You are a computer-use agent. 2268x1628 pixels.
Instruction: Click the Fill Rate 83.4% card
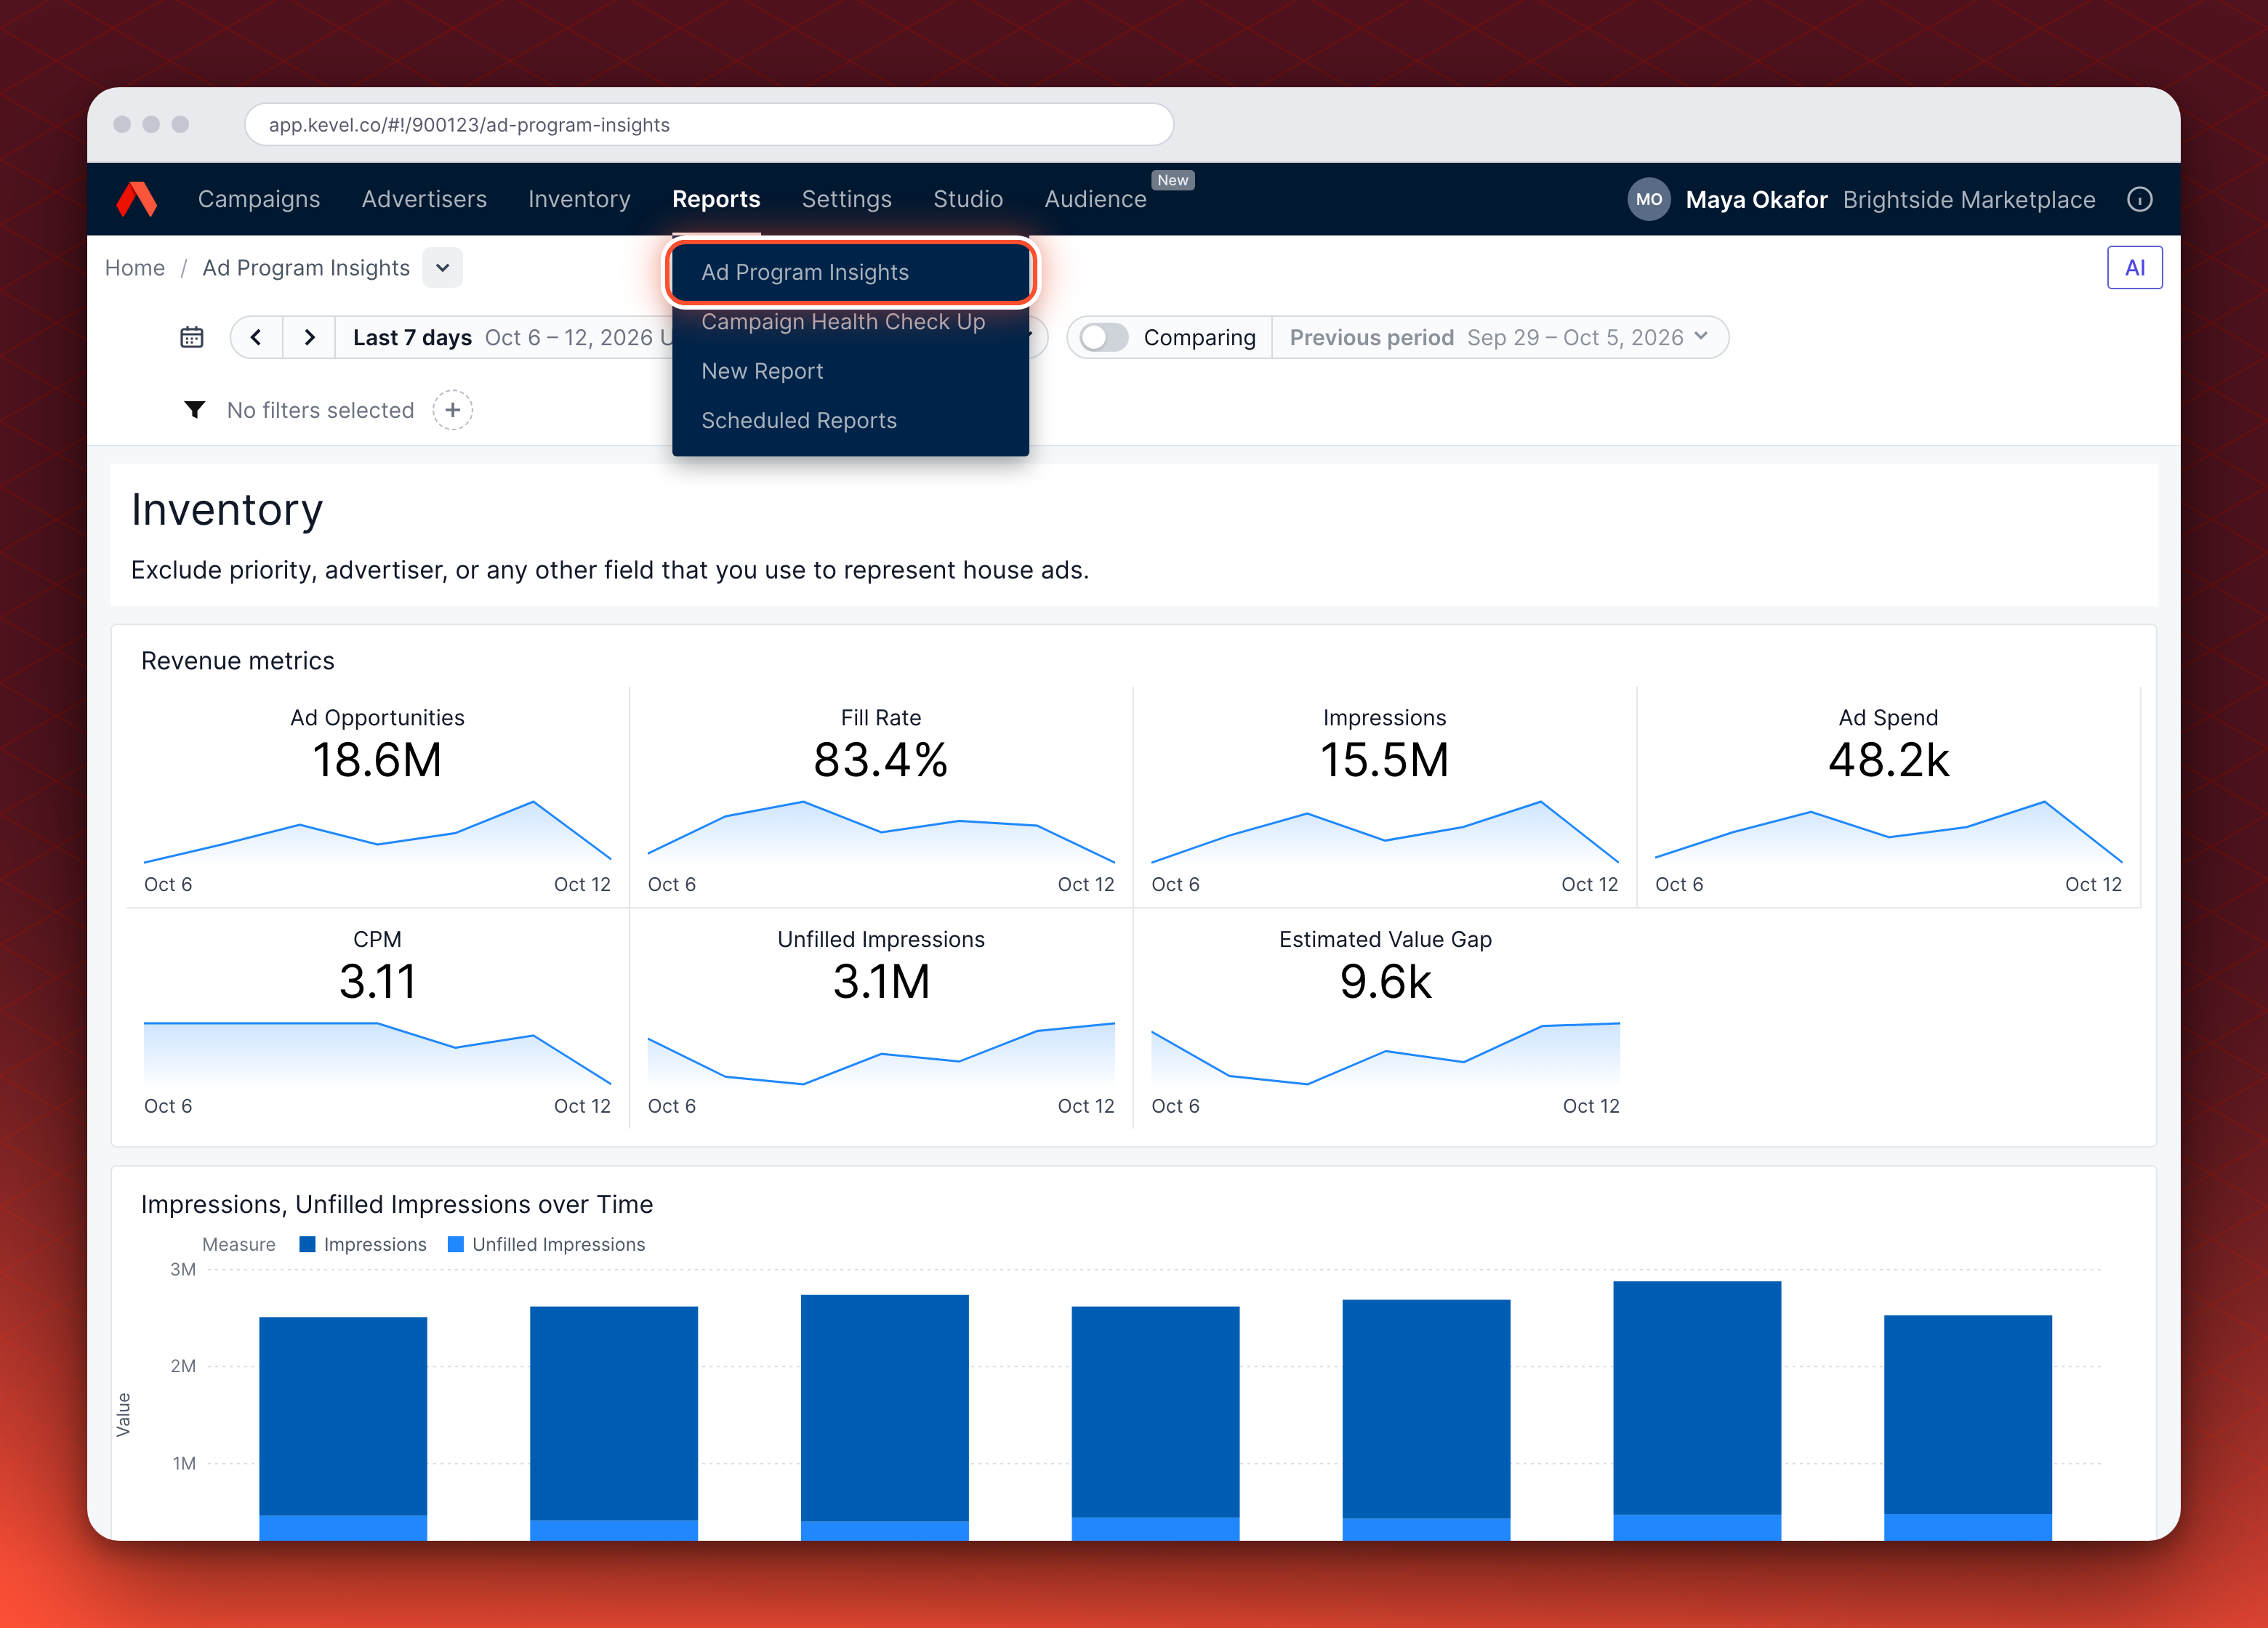coord(881,797)
